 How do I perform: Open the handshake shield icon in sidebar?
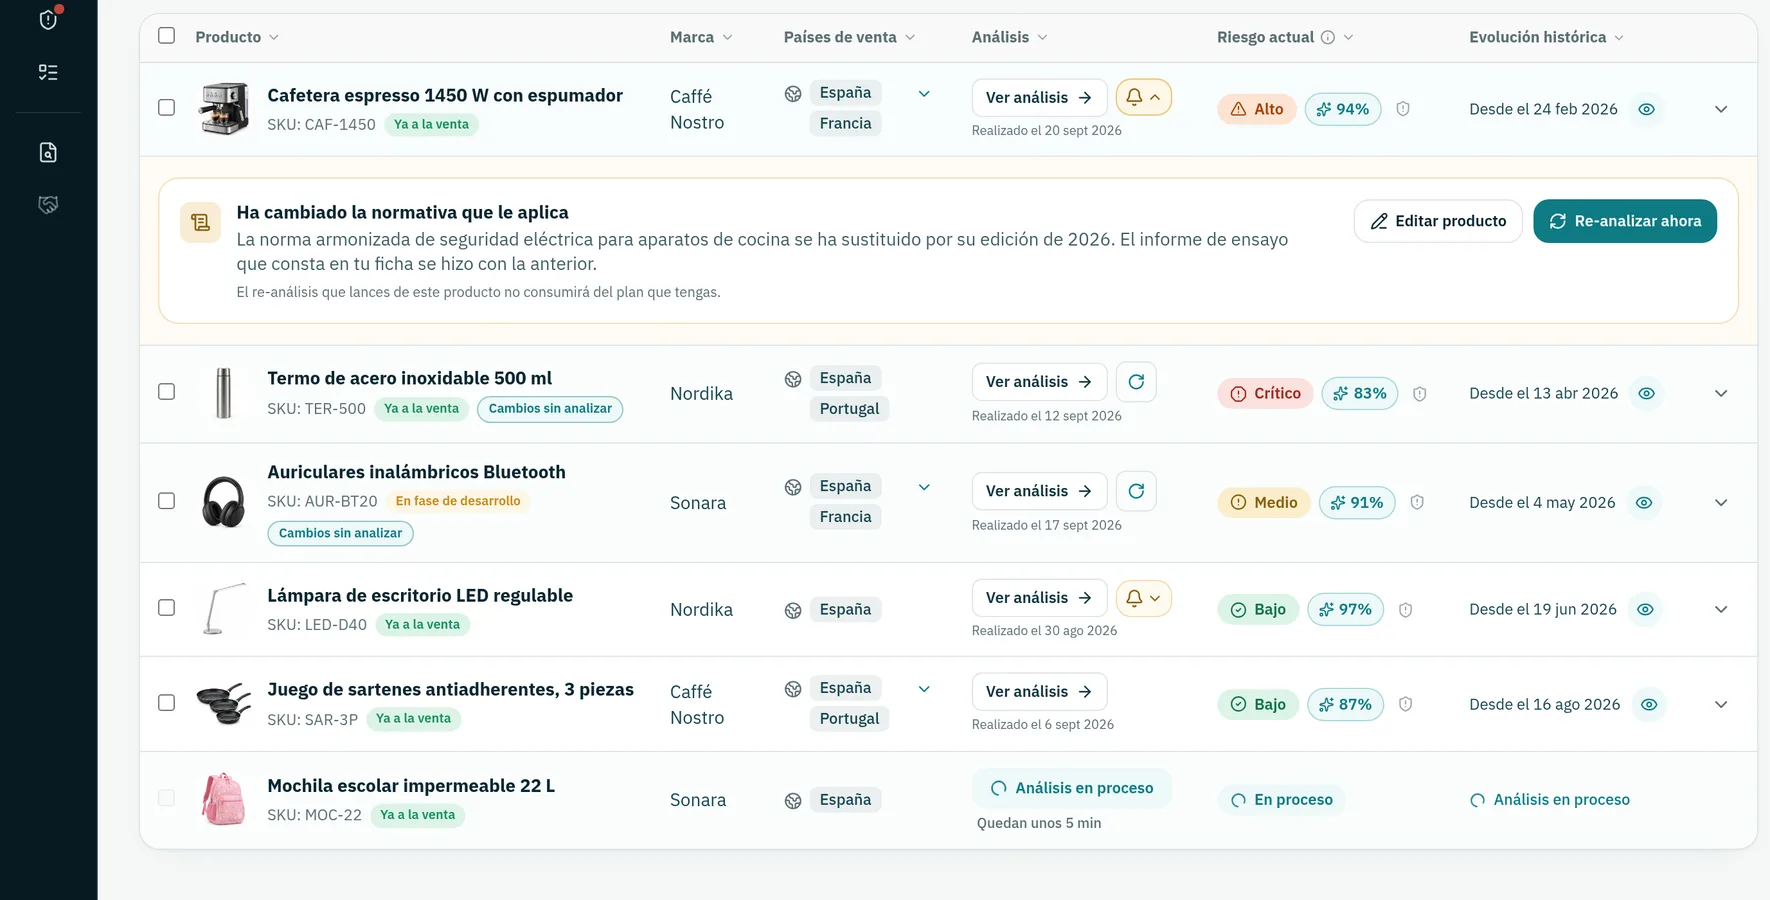48,204
